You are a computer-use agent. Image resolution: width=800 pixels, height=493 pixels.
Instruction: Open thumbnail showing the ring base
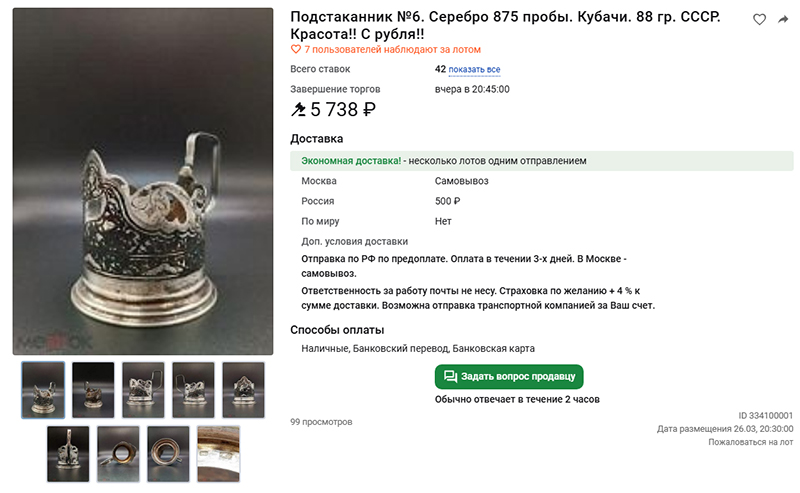[x=168, y=454]
